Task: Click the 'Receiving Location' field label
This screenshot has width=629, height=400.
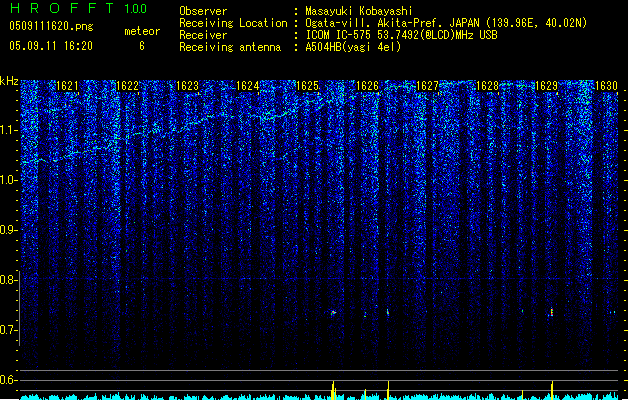Action: coord(233,24)
